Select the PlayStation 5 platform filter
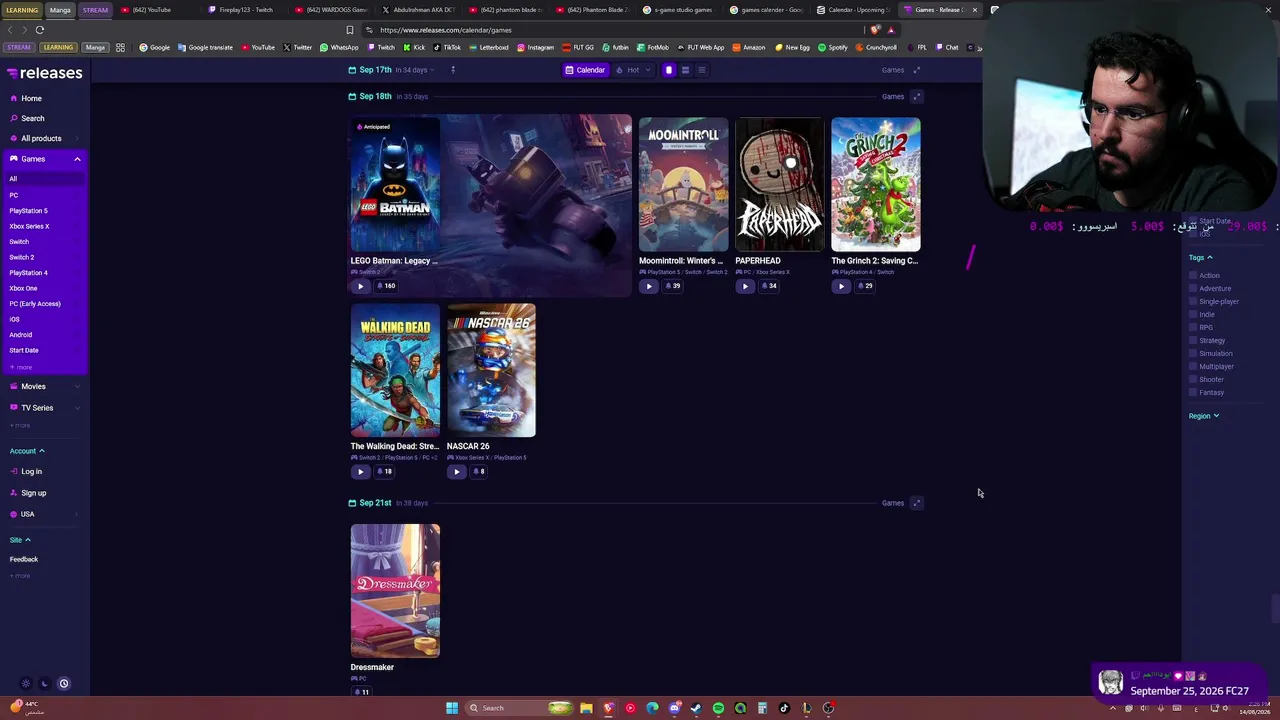Image resolution: width=1280 pixels, height=720 pixels. [28, 211]
